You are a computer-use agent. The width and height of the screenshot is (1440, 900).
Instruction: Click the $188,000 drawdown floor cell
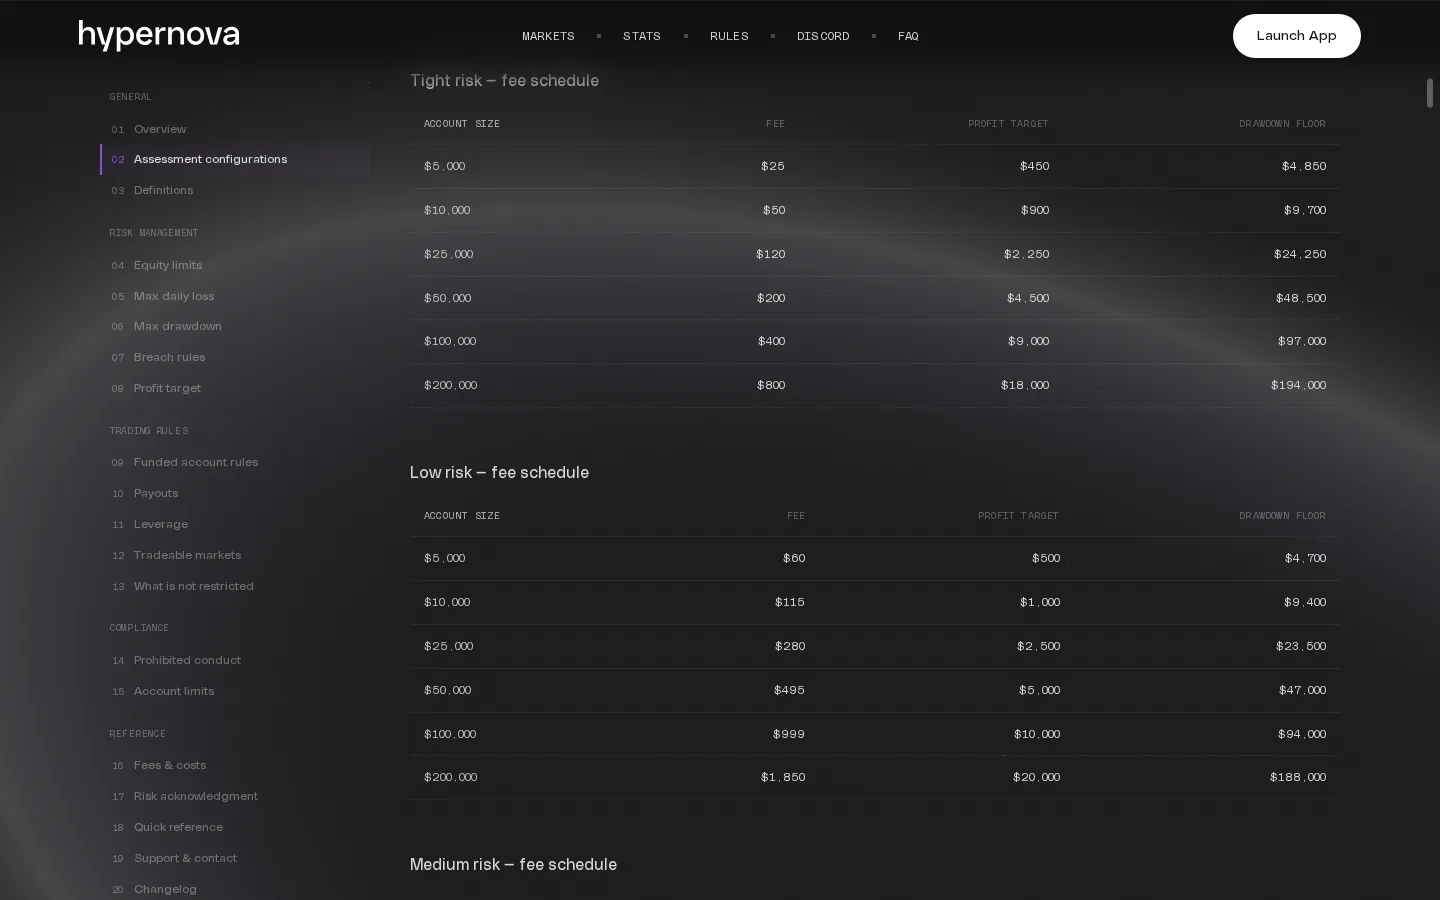coord(1298,777)
